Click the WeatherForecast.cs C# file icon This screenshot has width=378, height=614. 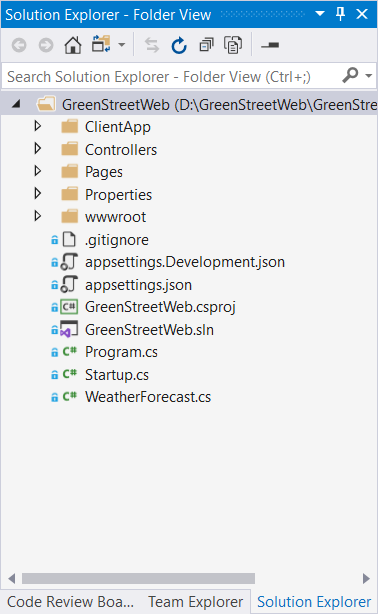tap(70, 396)
